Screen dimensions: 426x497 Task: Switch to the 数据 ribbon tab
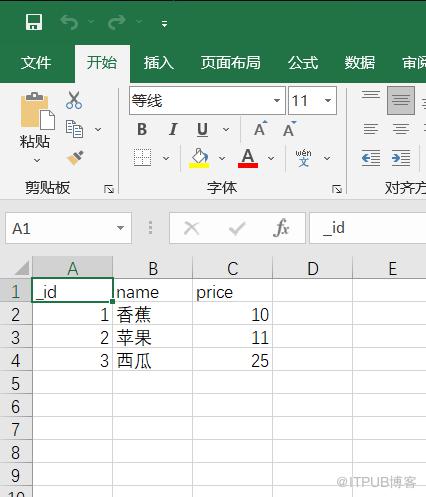pos(360,63)
